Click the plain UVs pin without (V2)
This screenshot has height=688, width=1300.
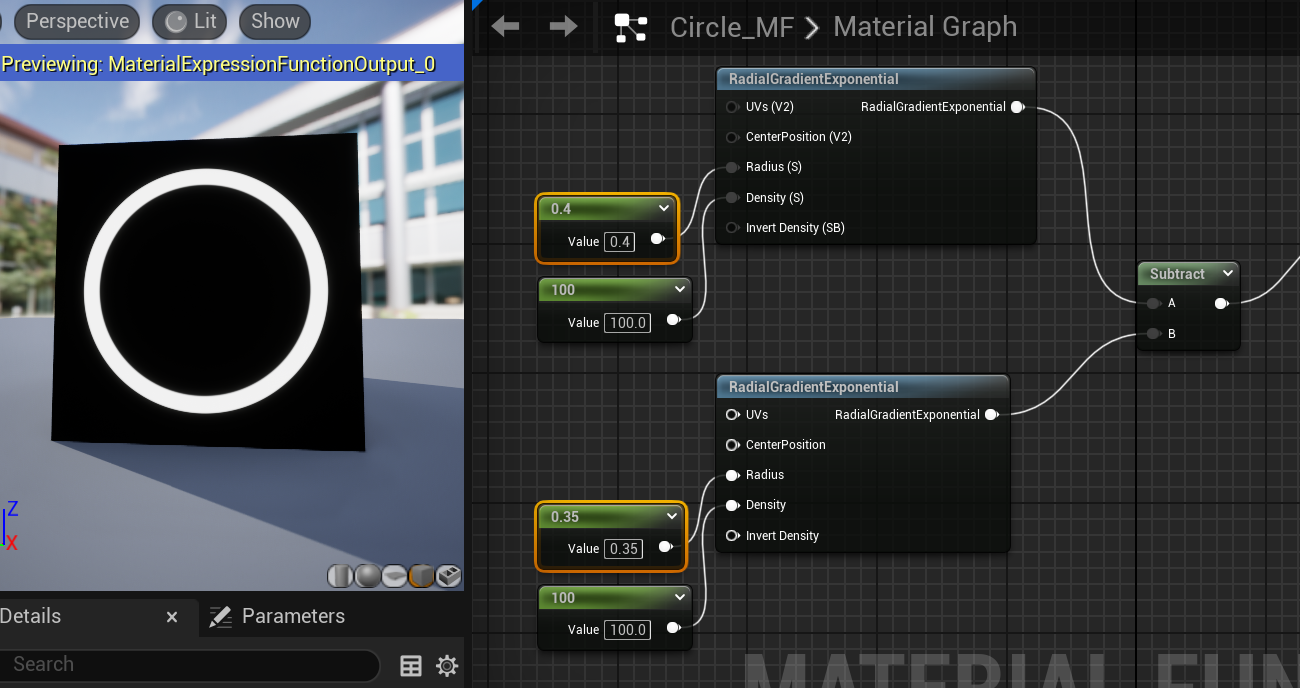(733, 414)
